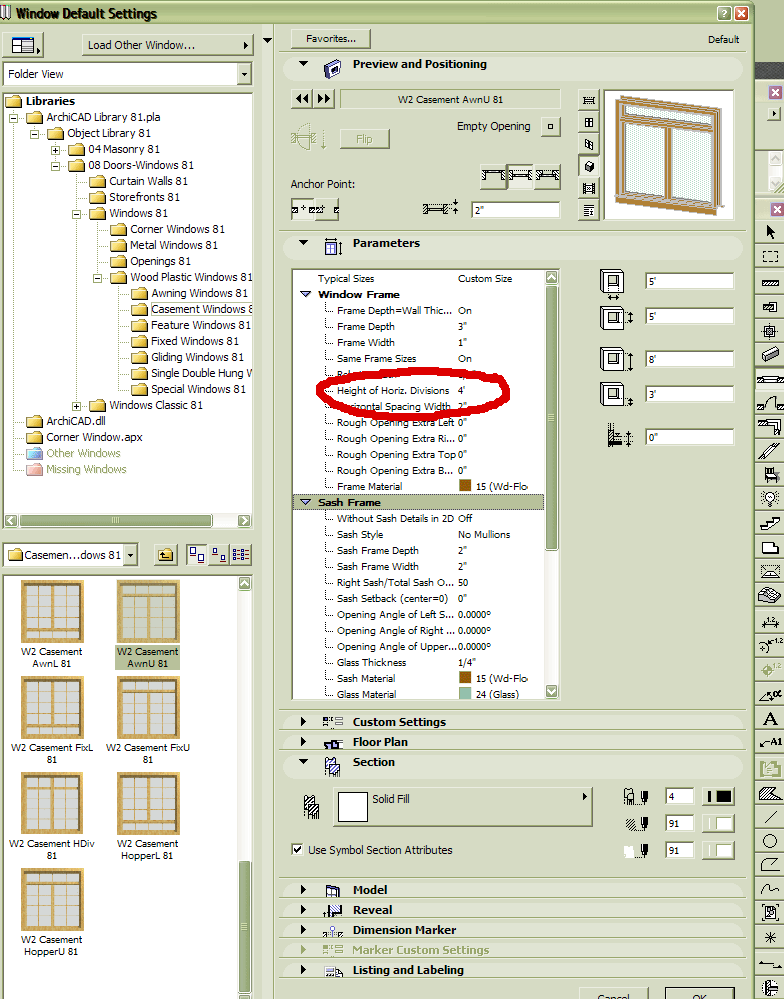
Task: Collapse the Window Frame parameter group
Action: (306, 294)
